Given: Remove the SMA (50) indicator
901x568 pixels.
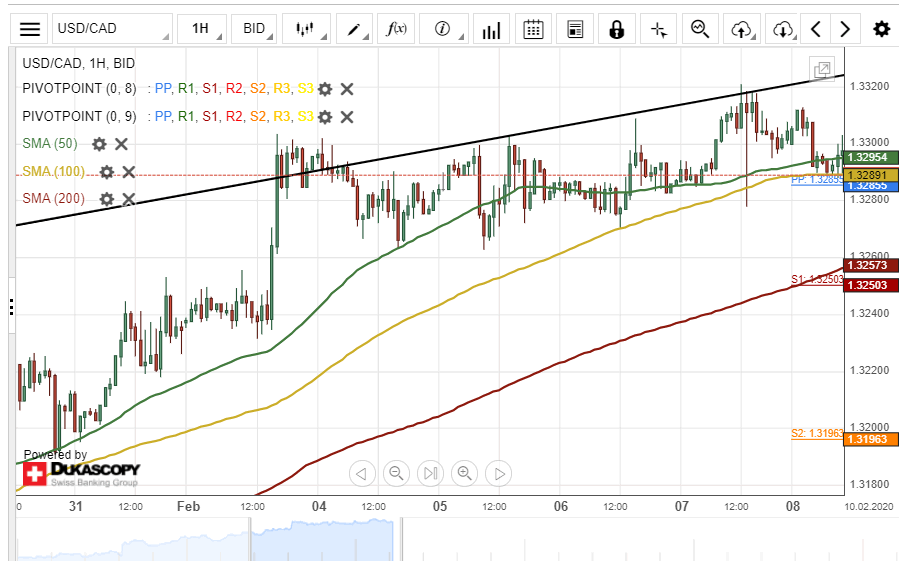Looking at the screenshot, I should click(x=121, y=144).
